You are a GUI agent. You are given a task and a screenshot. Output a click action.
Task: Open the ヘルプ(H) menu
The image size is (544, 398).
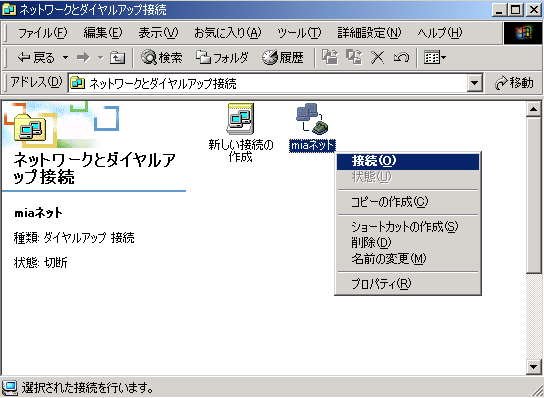(x=440, y=33)
